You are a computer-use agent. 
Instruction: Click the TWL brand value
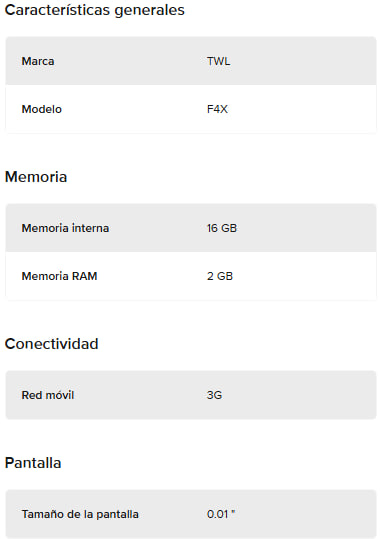[218, 61]
